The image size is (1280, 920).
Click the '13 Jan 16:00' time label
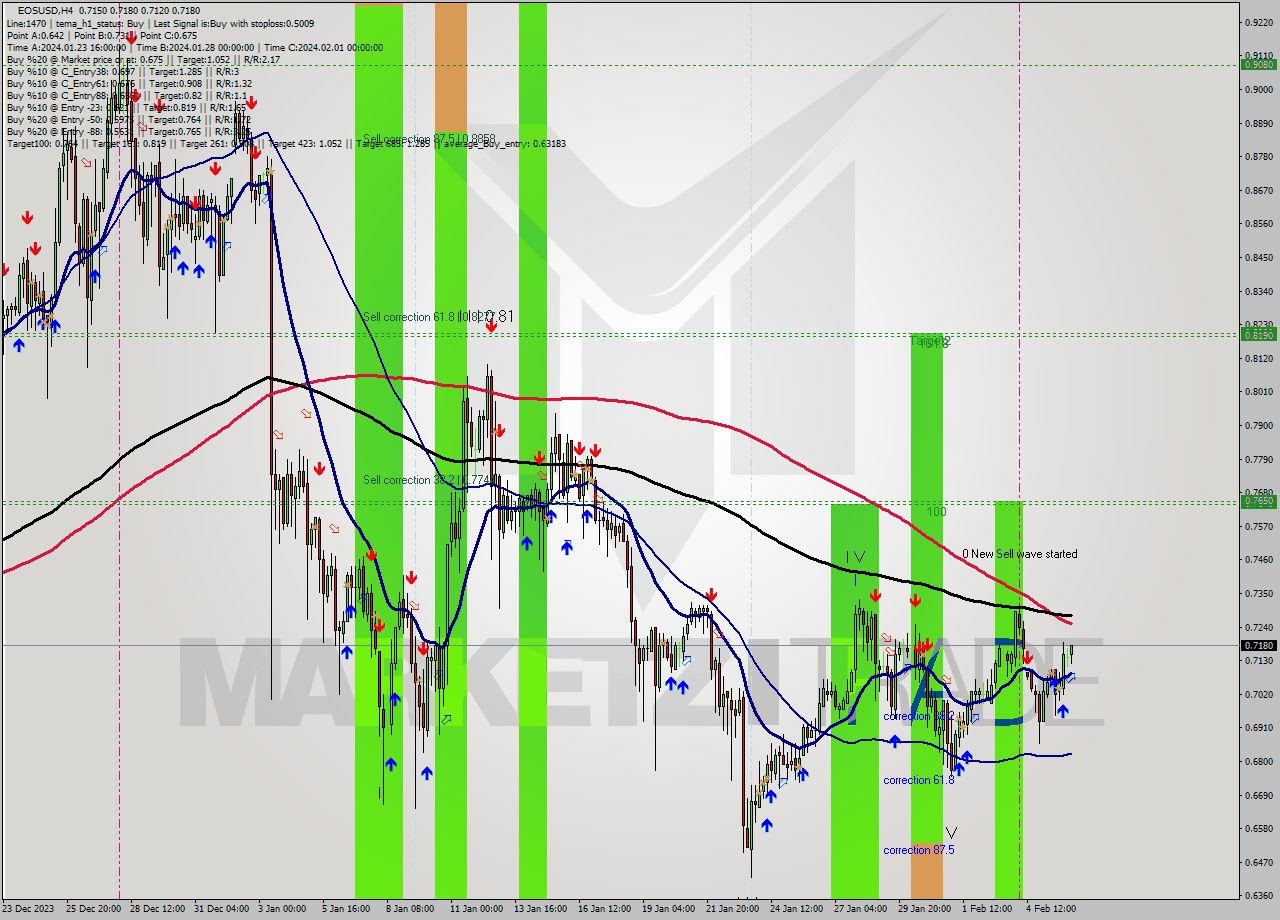click(x=540, y=909)
